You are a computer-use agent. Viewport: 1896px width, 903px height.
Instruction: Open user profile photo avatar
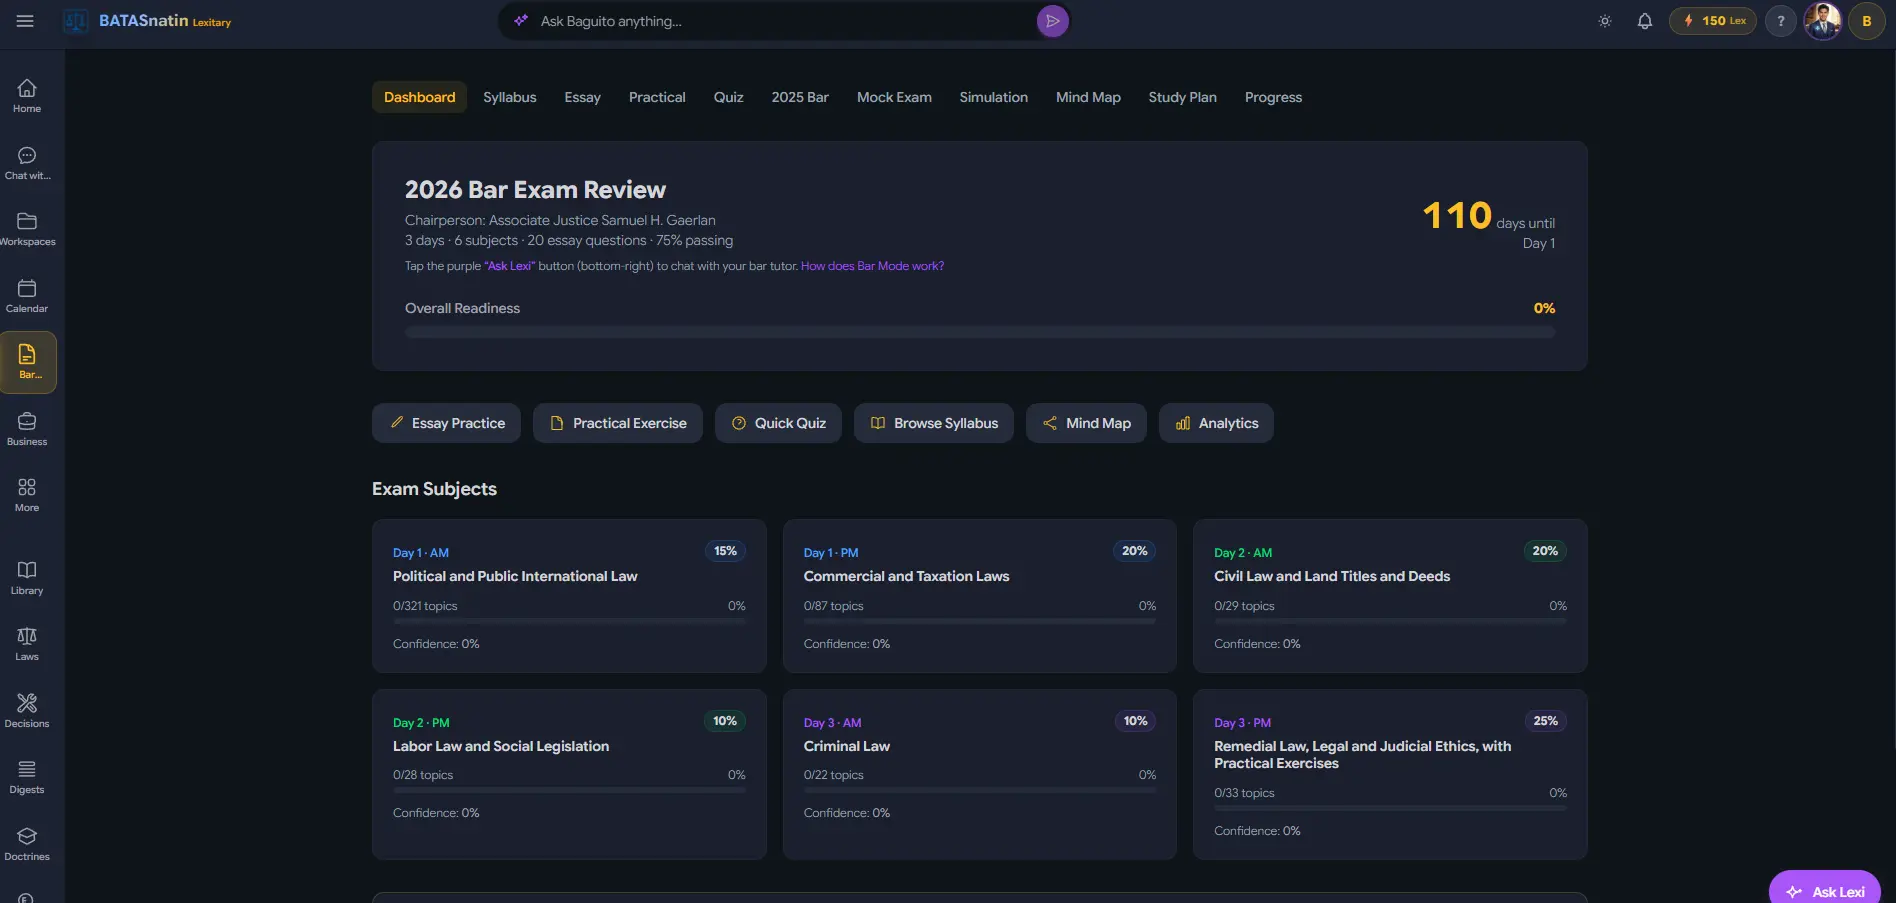click(1823, 21)
